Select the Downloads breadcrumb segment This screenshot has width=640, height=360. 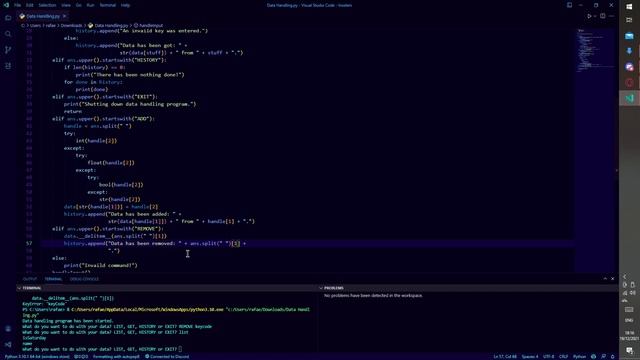(71, 25)
